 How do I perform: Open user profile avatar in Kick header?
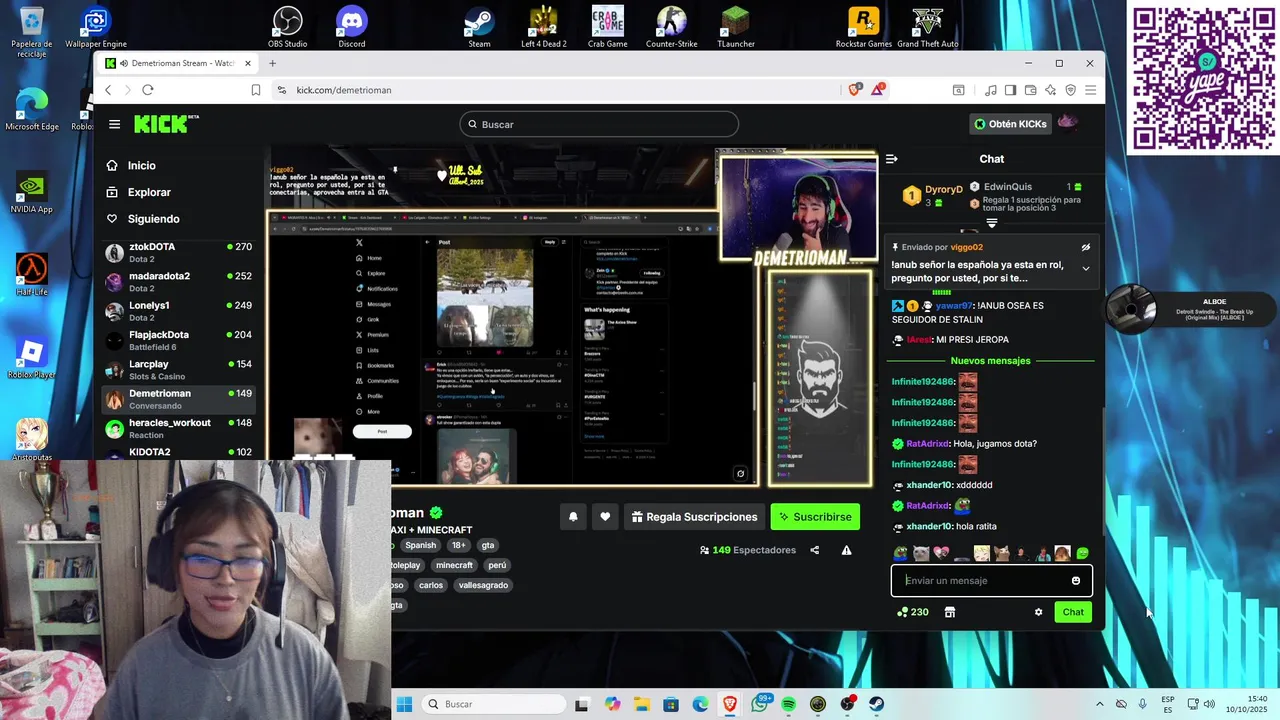pyautogui.click(x=1068, y=123)
